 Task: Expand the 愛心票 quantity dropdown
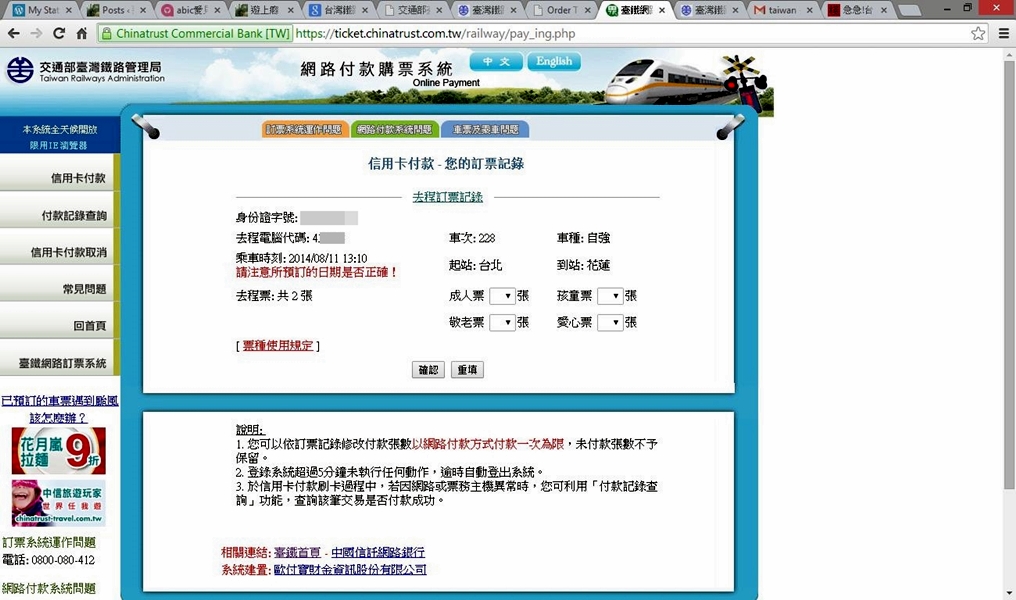pyautogui.click(x=610, y=323)
